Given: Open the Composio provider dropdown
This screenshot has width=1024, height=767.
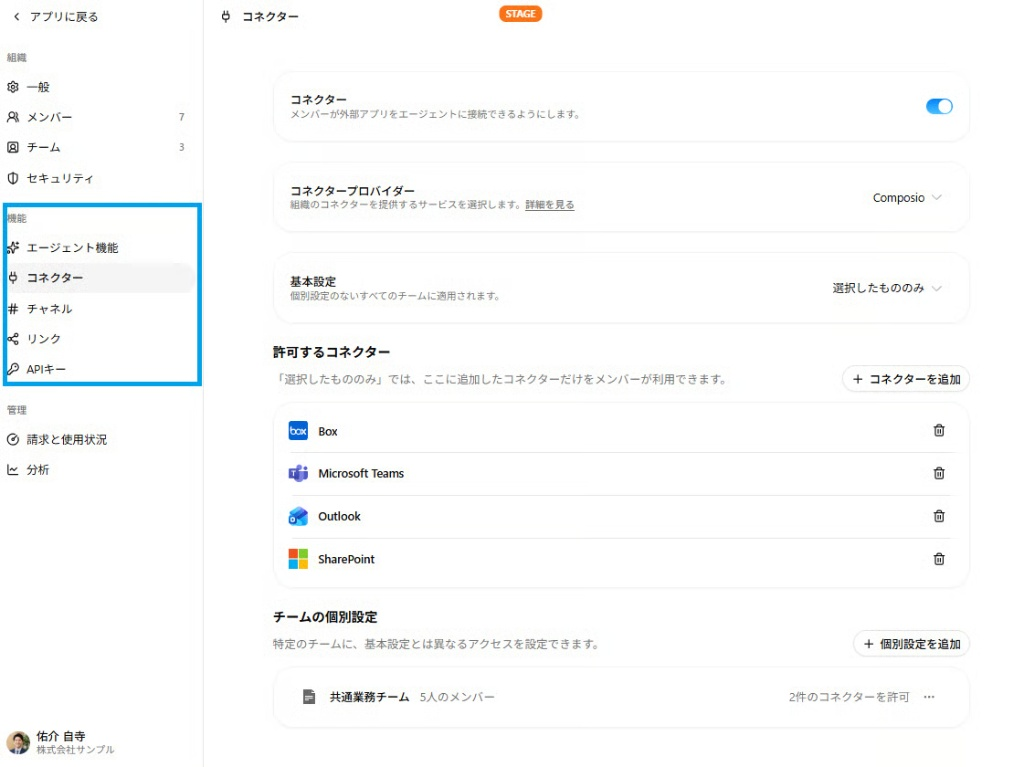Looking at the screenshot, I should pyautogui.click(x=906, y=197).
